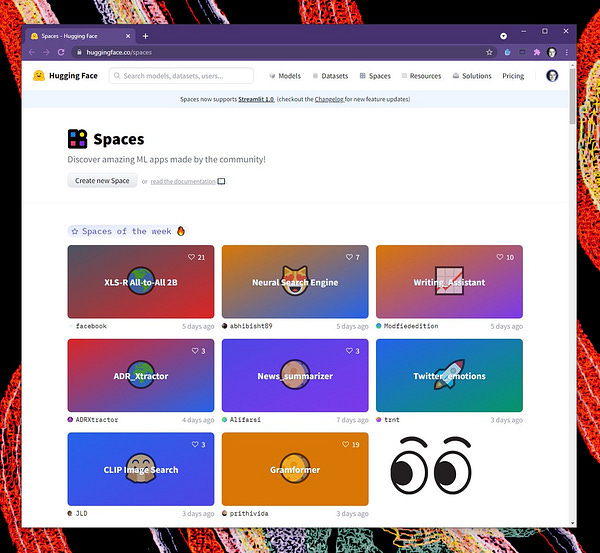Viewport: 600px width, 553px height.
Task: Open the Streamlit 1.0 announcement link
Action: pos(258,99)
